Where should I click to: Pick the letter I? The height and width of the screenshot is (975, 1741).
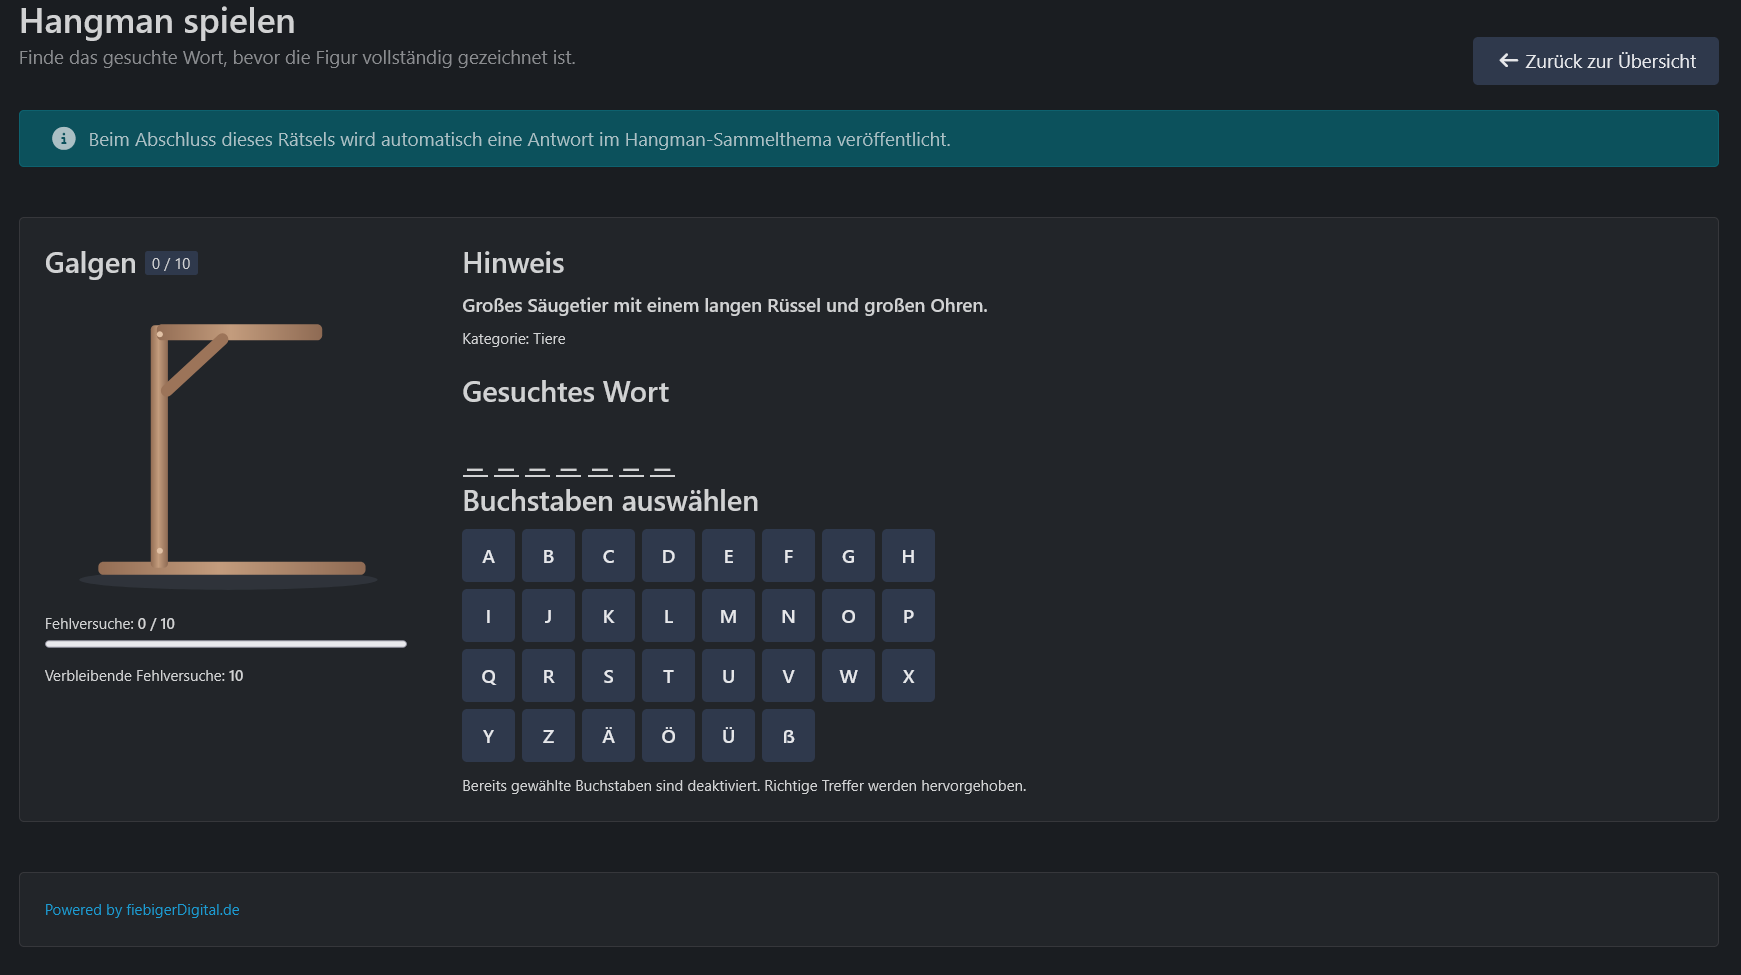(x=488, y=616)
